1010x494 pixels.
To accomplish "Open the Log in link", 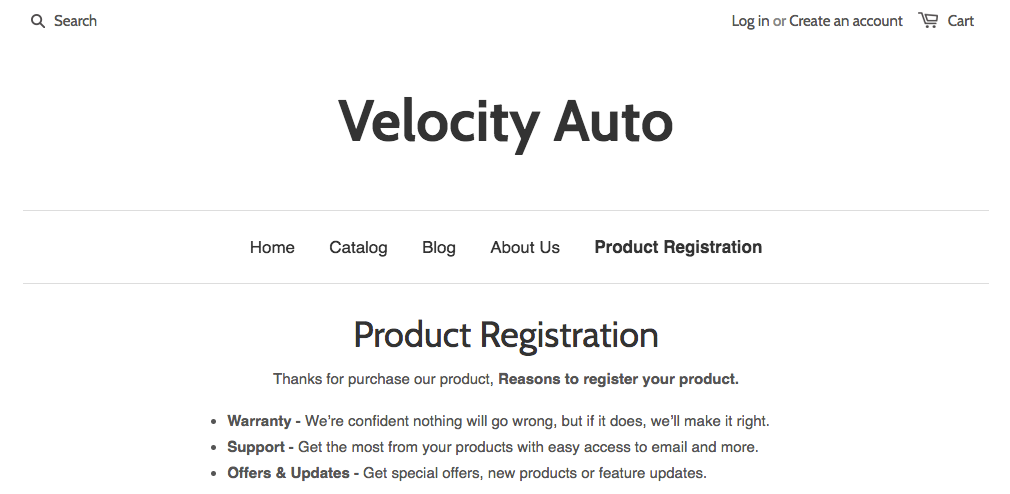I will (x=750, y=21).
